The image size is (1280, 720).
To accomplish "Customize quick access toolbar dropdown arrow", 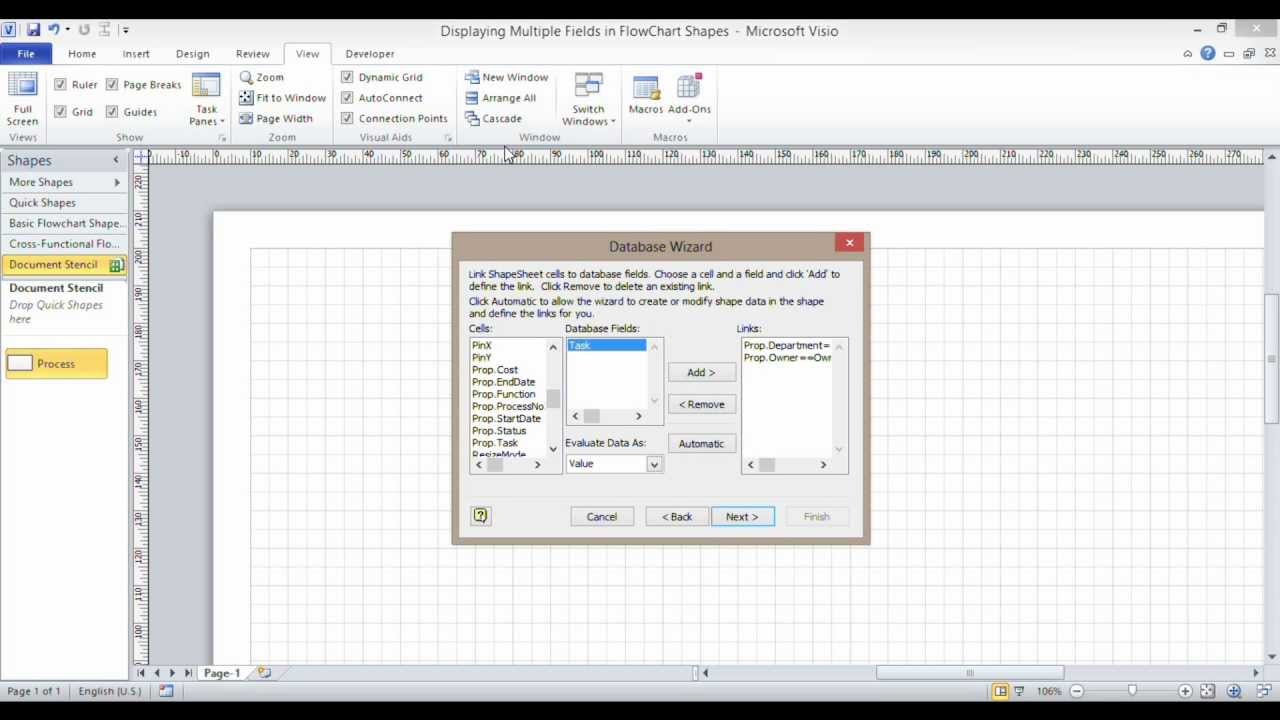I will [x=126, y=30].
